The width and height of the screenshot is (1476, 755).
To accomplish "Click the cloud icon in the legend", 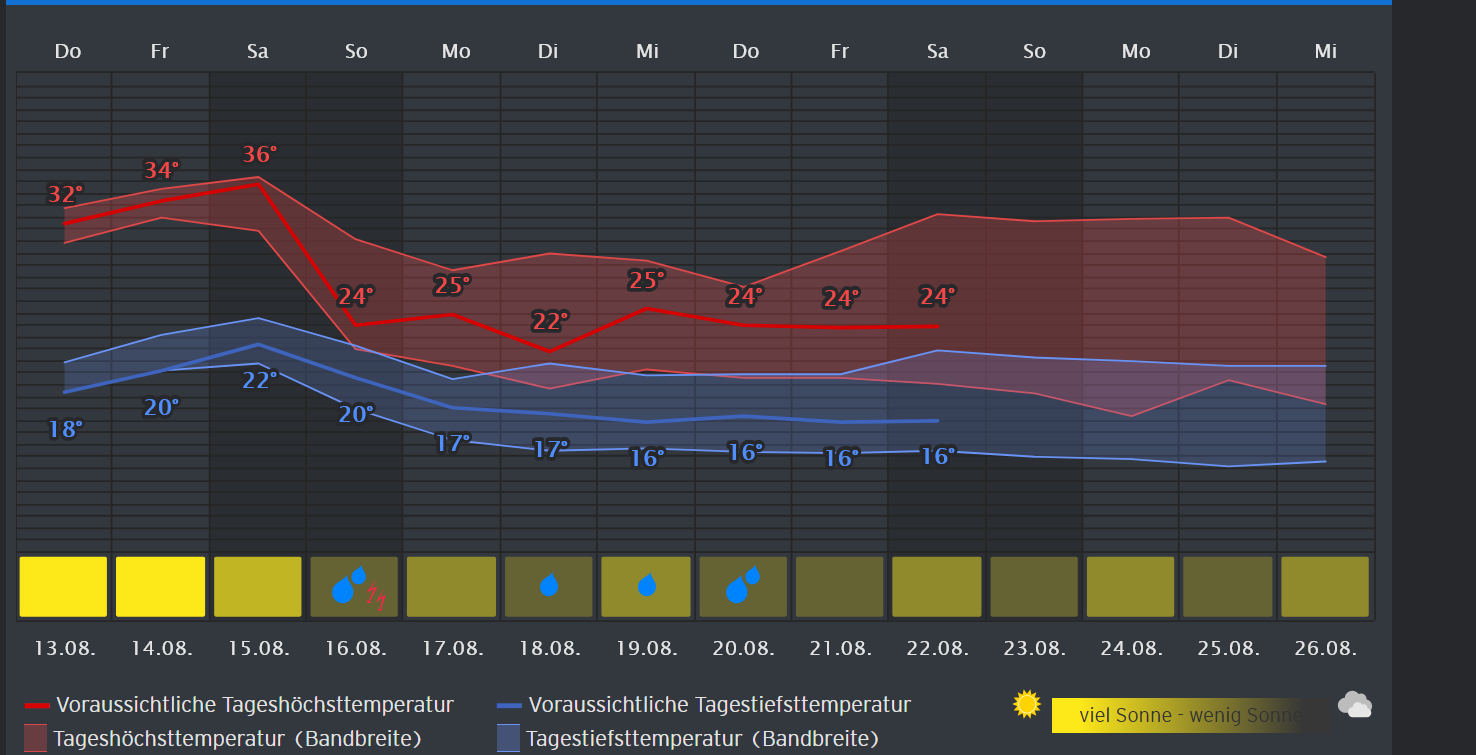I will pyautogui.click(x=1355, y=705).
